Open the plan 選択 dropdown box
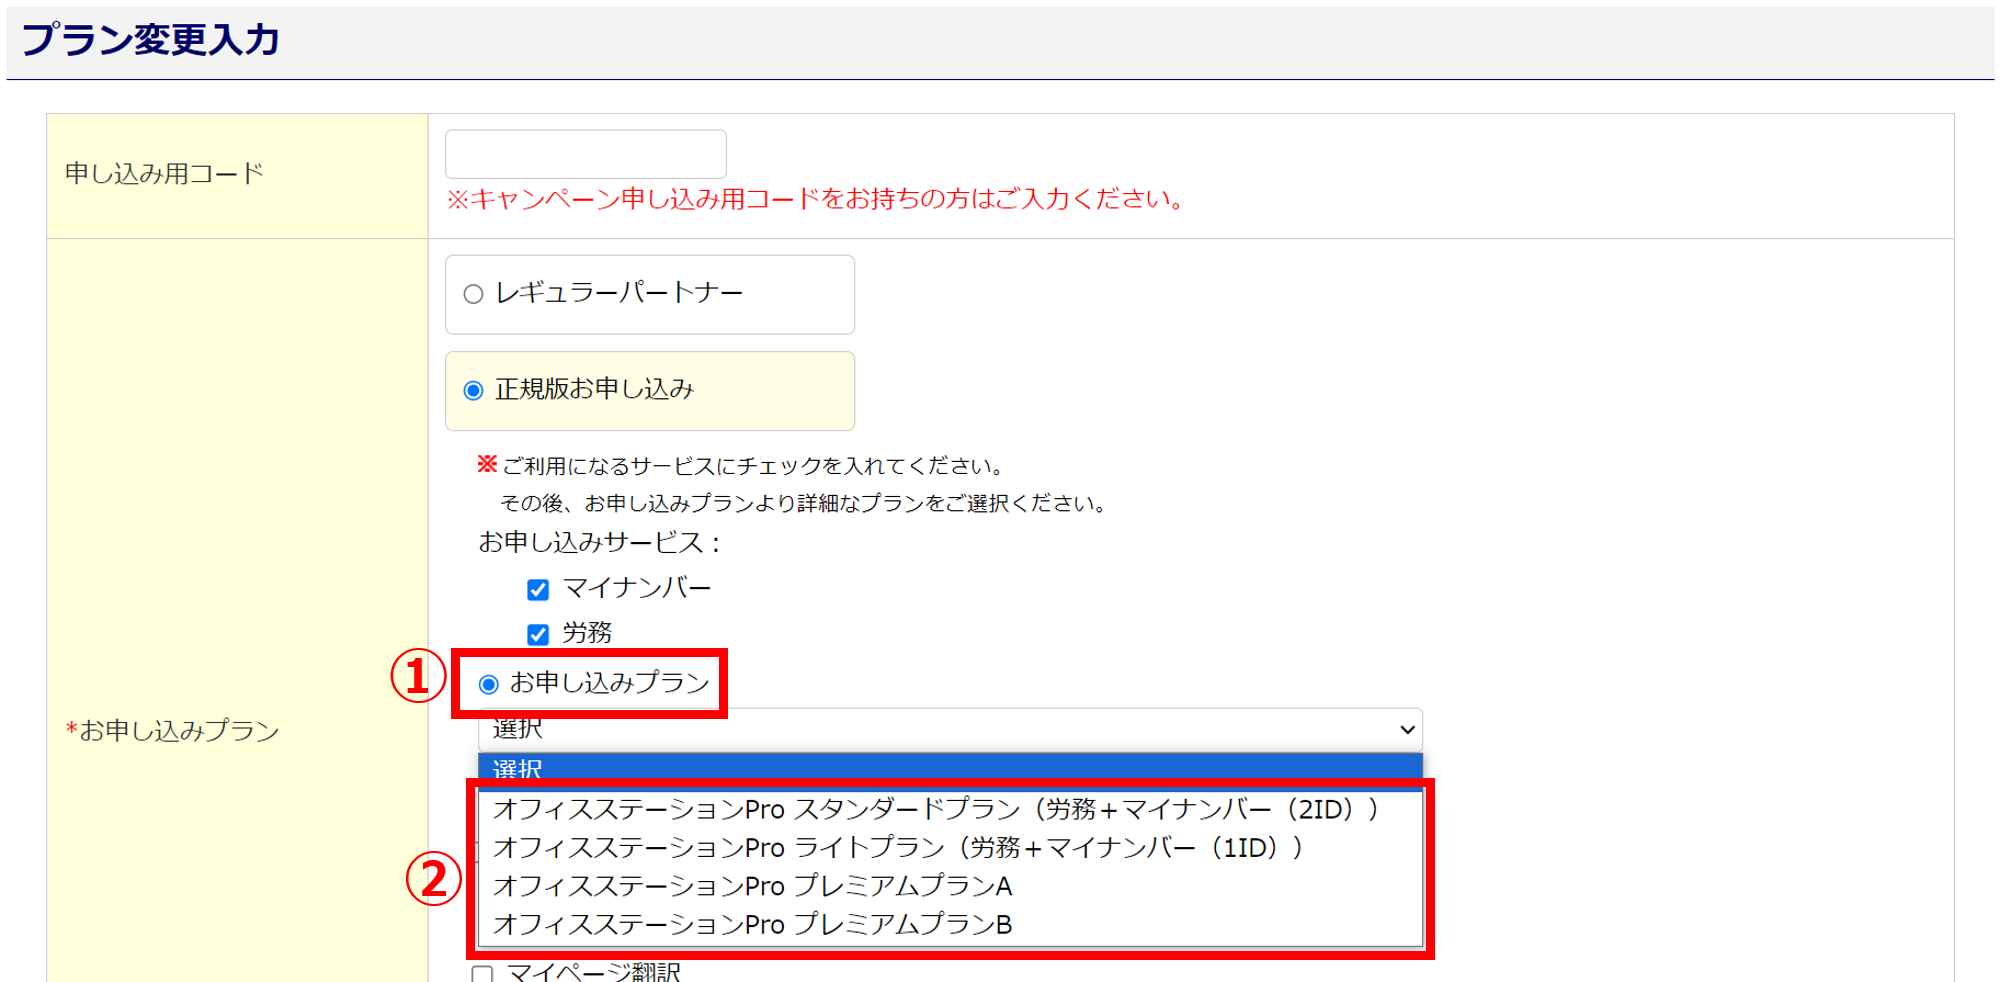The image size is (2000, 982). (950, 730)
